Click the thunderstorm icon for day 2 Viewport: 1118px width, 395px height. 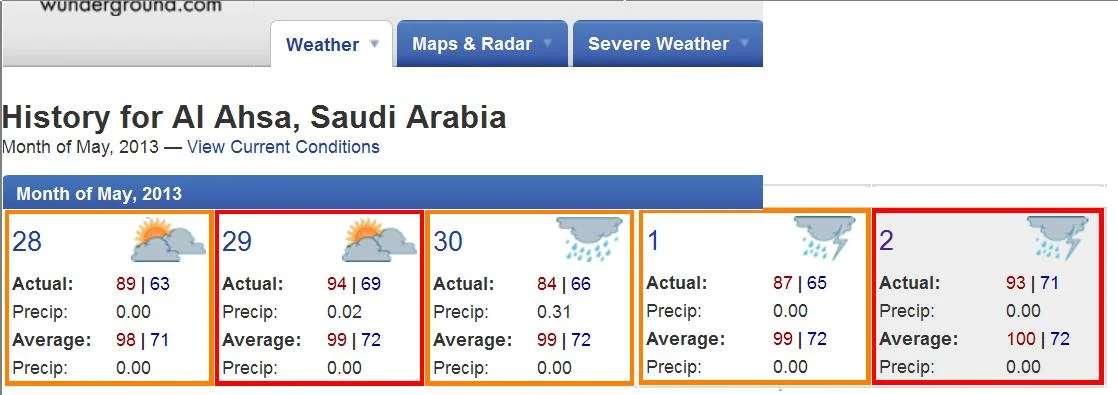[x=1058, y=238]
